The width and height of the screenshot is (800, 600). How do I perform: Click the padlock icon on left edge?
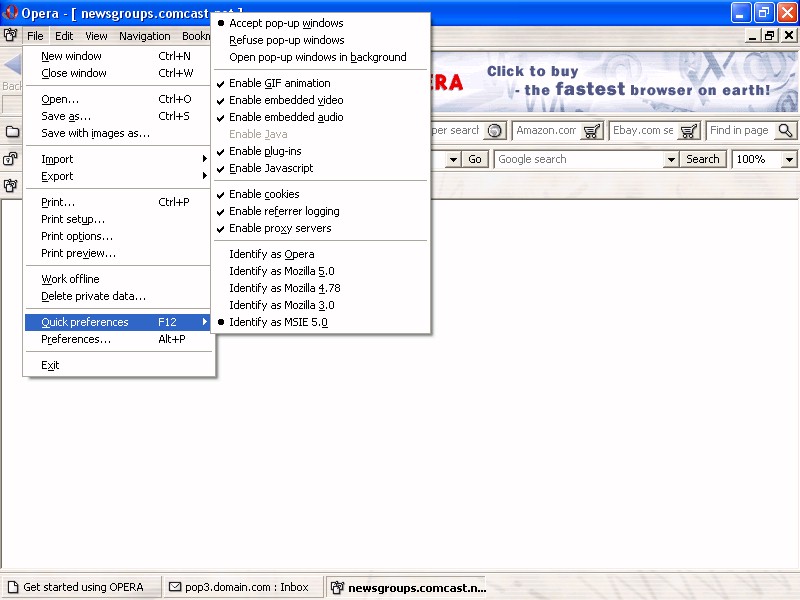[x=11, y=159]
